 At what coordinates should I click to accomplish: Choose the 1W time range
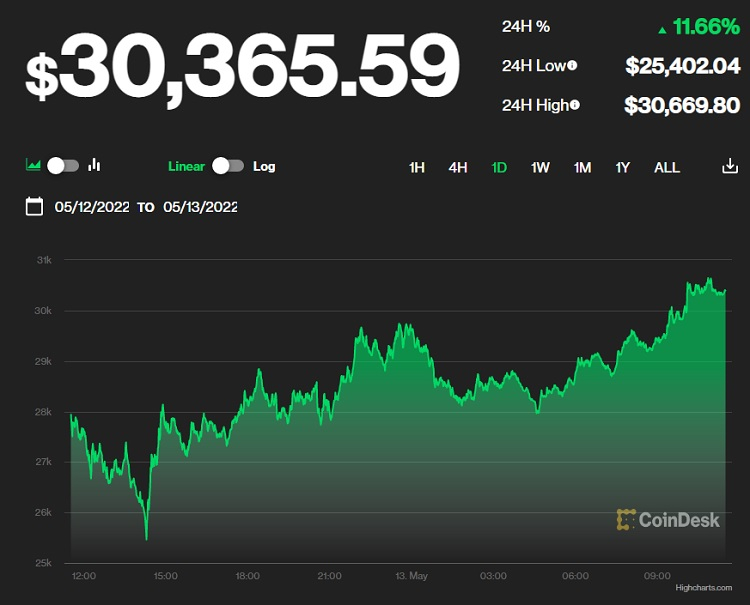540,167
